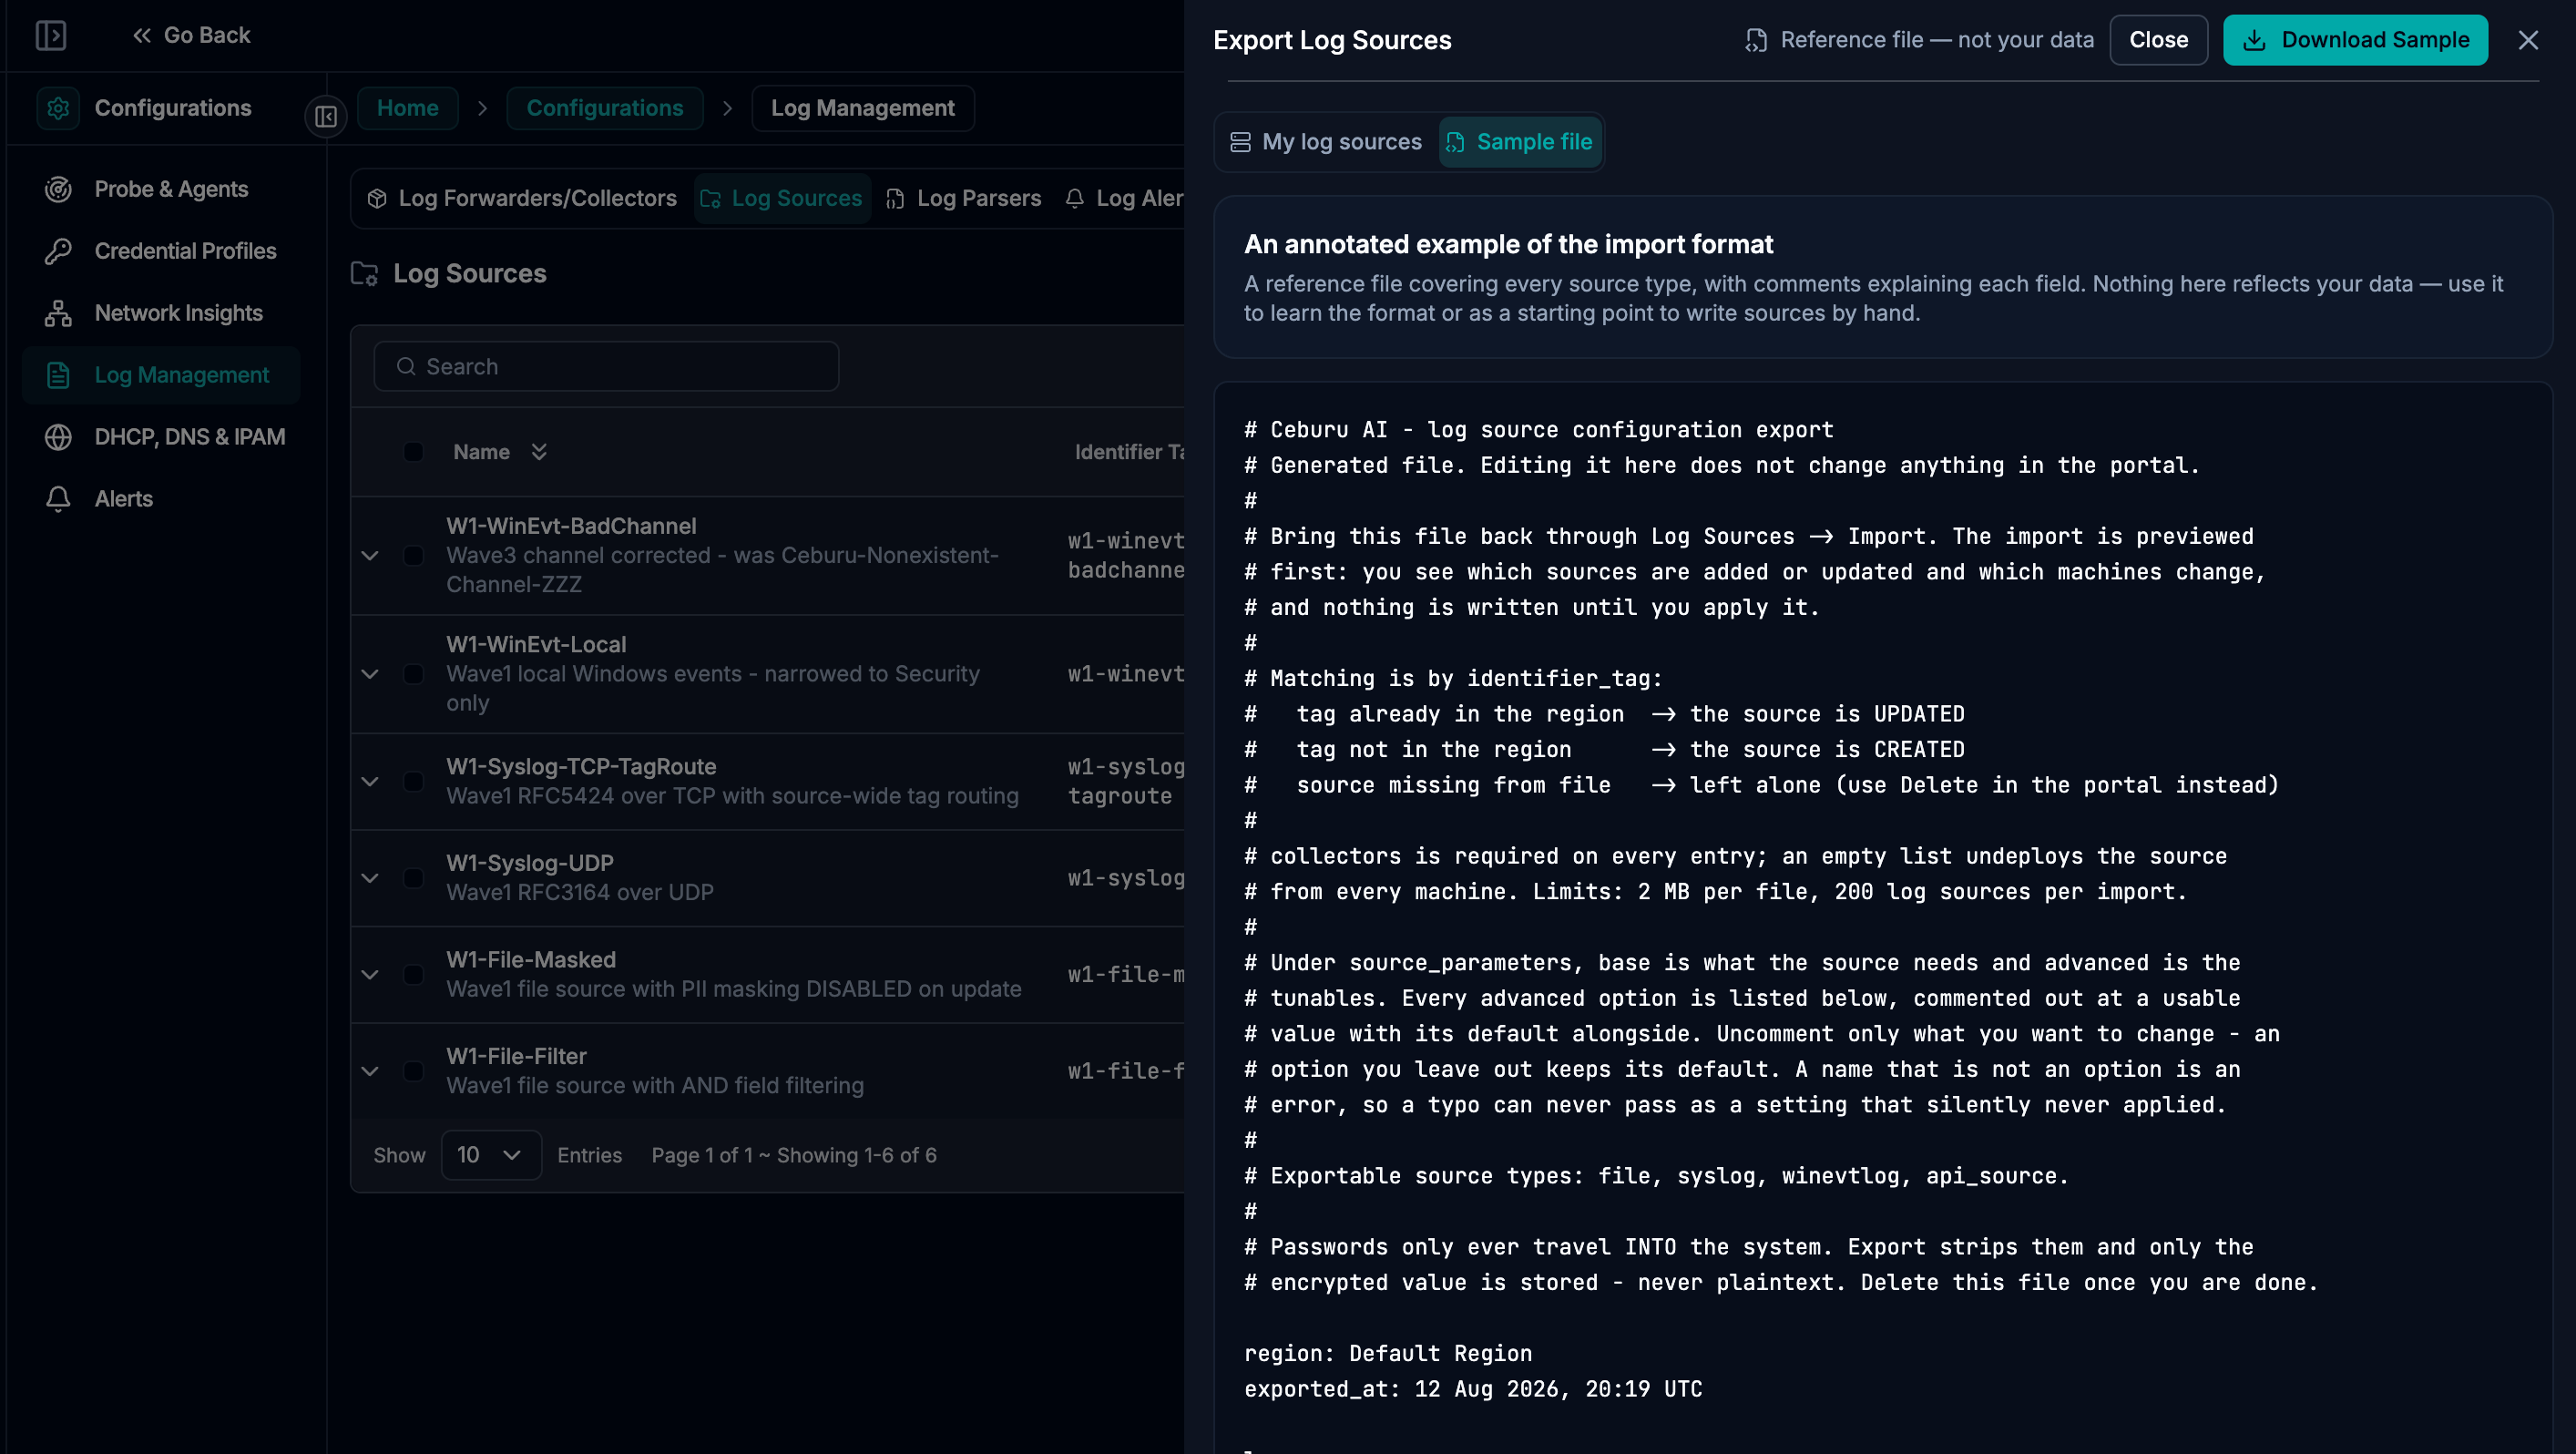Switch to My log sources tab
Viewport: 2576px width, 1454px height.
(x=1325, y=142)
